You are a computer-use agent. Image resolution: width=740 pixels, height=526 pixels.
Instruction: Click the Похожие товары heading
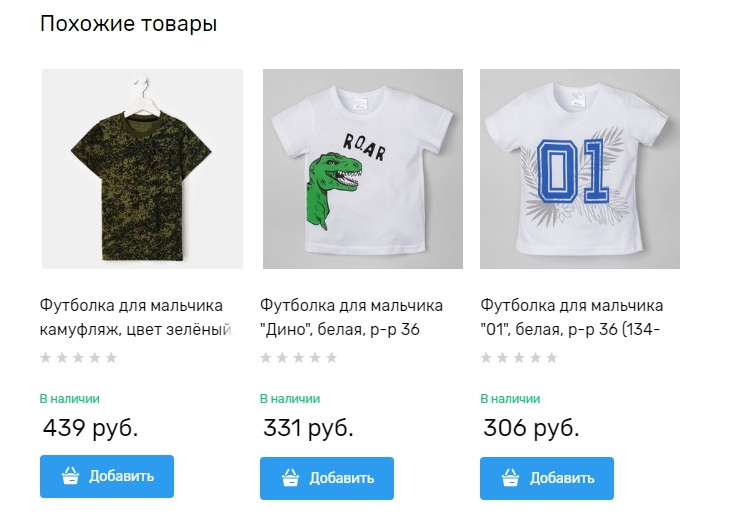(x=128, y=24)
